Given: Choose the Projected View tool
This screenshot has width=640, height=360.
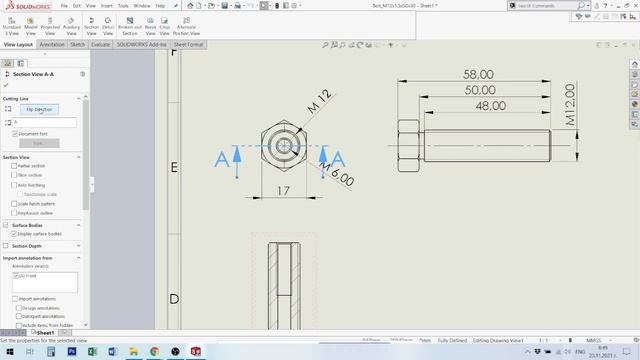Looking at the screenshot, I should point(50,26).
